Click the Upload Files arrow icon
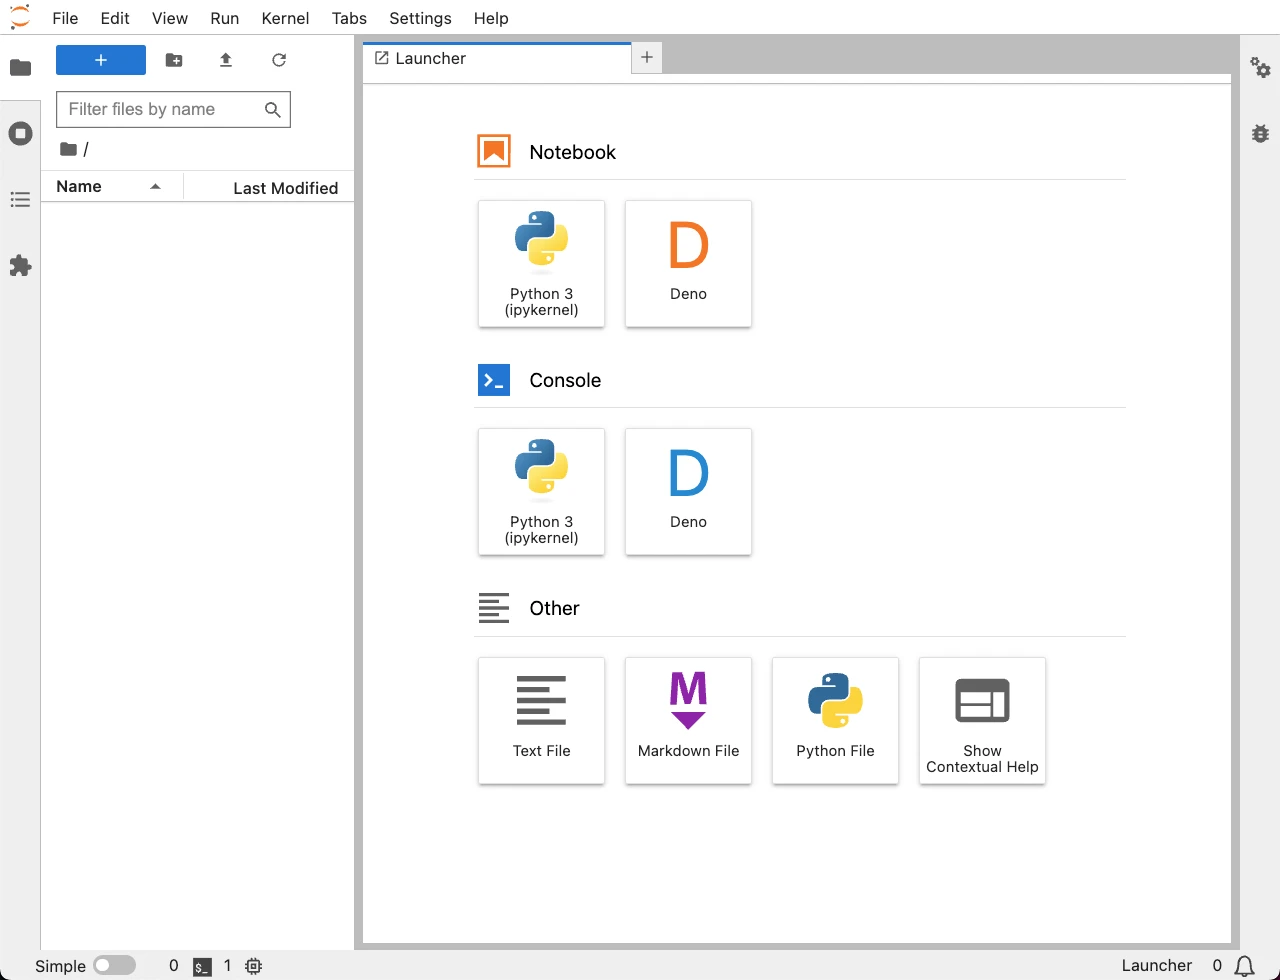This screenshot has height=980, width=1280. click(226, 60)
